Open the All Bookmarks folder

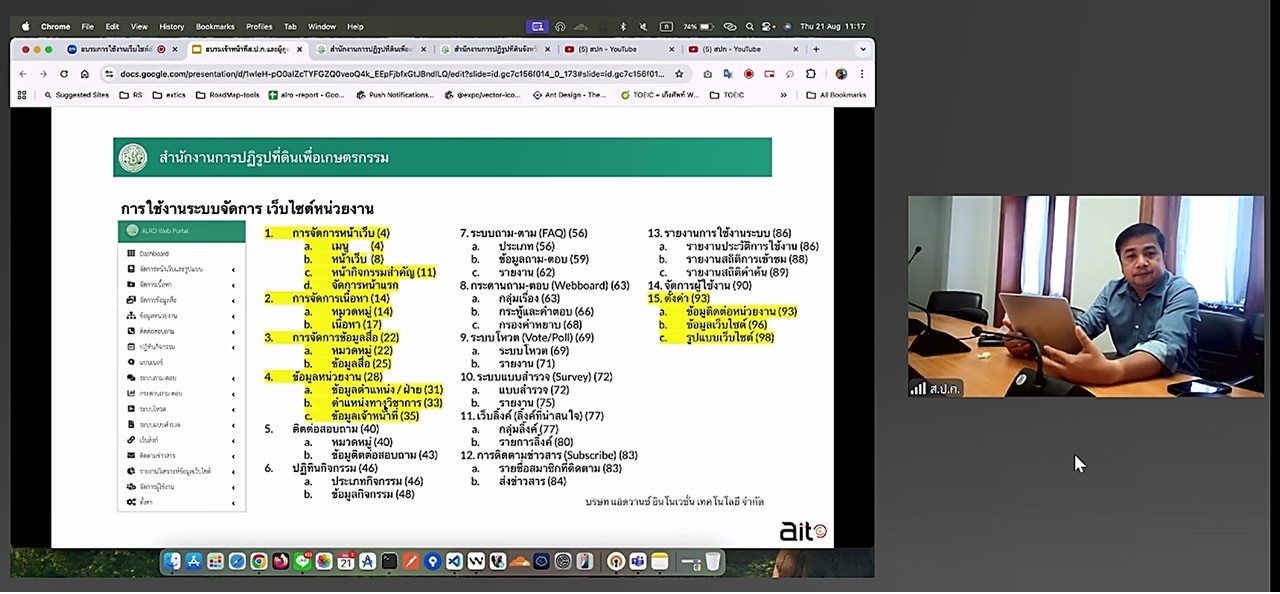836,95
